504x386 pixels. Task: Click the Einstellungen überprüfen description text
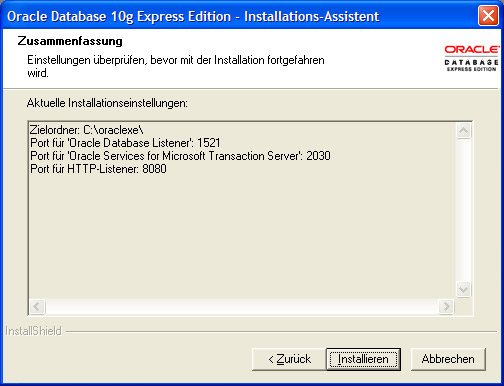click(x=176, y=66)
